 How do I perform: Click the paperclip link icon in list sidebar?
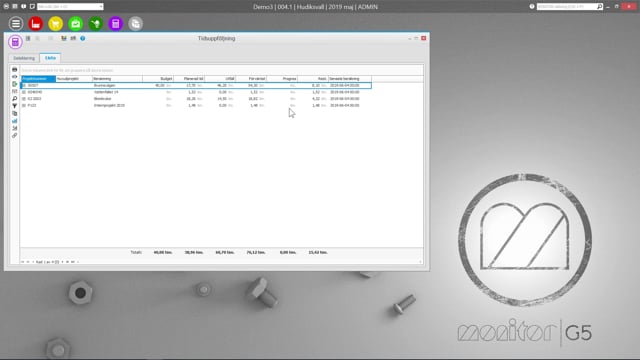(15, 136)
